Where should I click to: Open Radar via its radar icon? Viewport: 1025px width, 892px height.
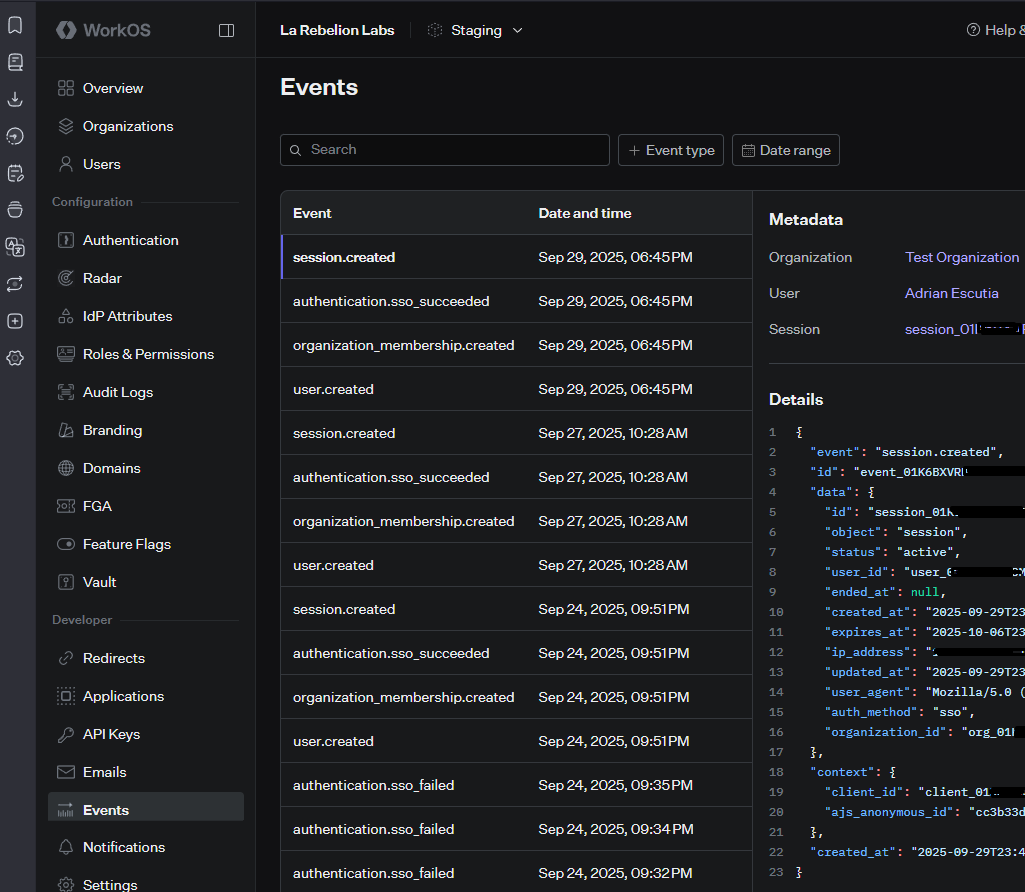pyautogui.click(x=66, y=278)
